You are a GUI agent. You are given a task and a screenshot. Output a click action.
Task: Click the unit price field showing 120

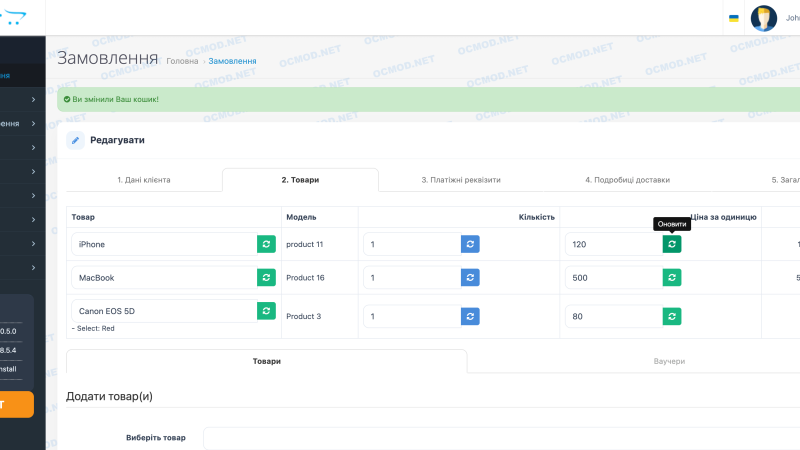[x=614, y=244]
